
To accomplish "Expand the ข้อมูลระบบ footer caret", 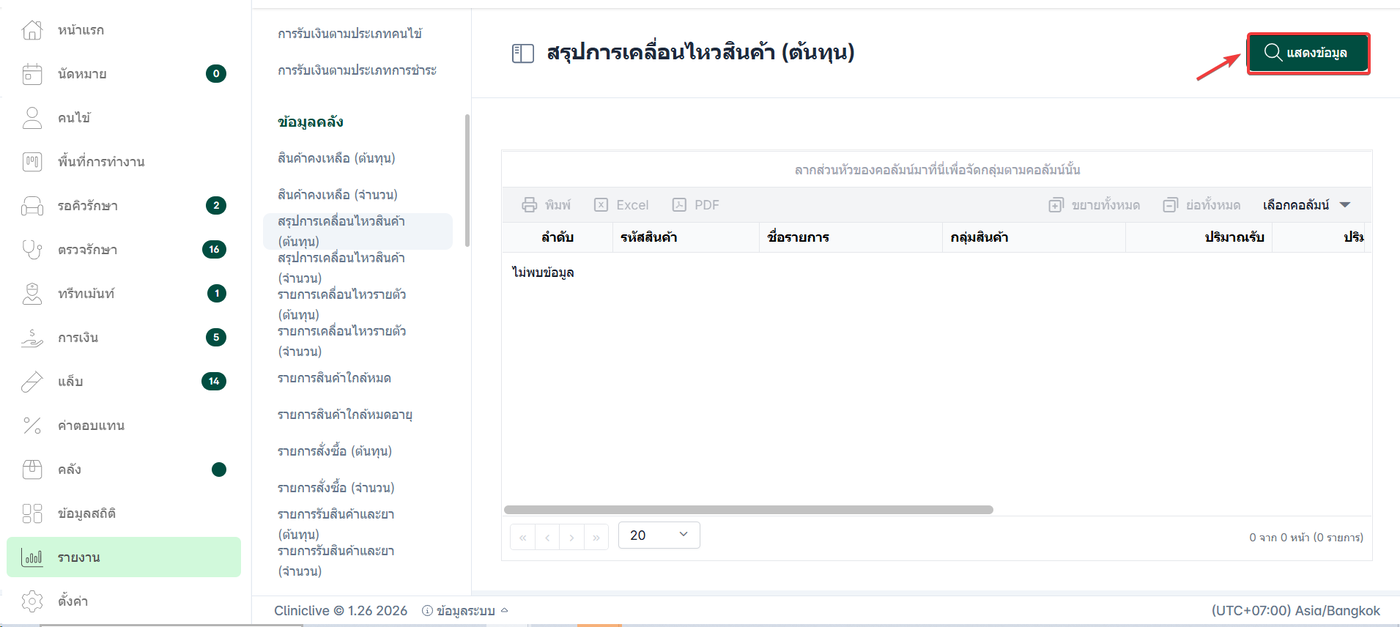I will point(504,610).
